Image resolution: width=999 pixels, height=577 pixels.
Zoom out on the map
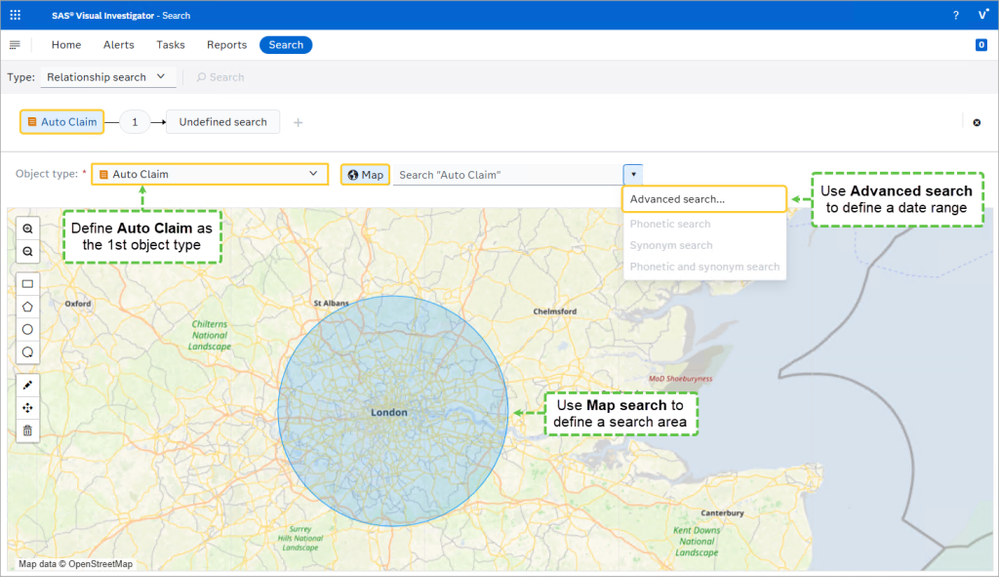pyautogui.click(x=28, y=252)
